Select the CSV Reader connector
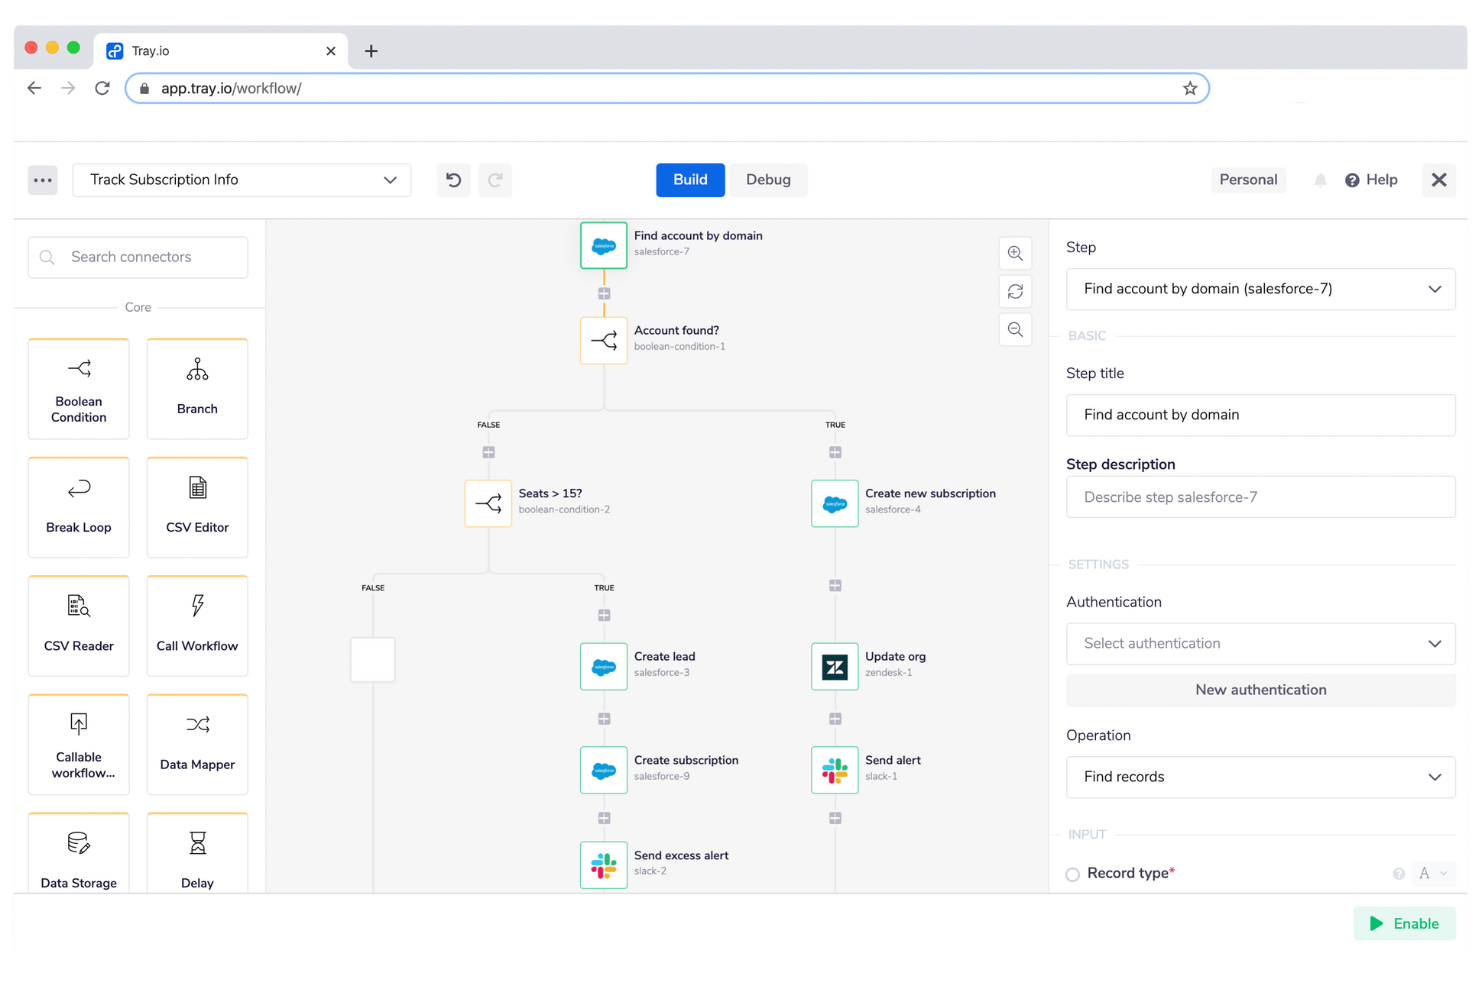 (x=78, y=625)
